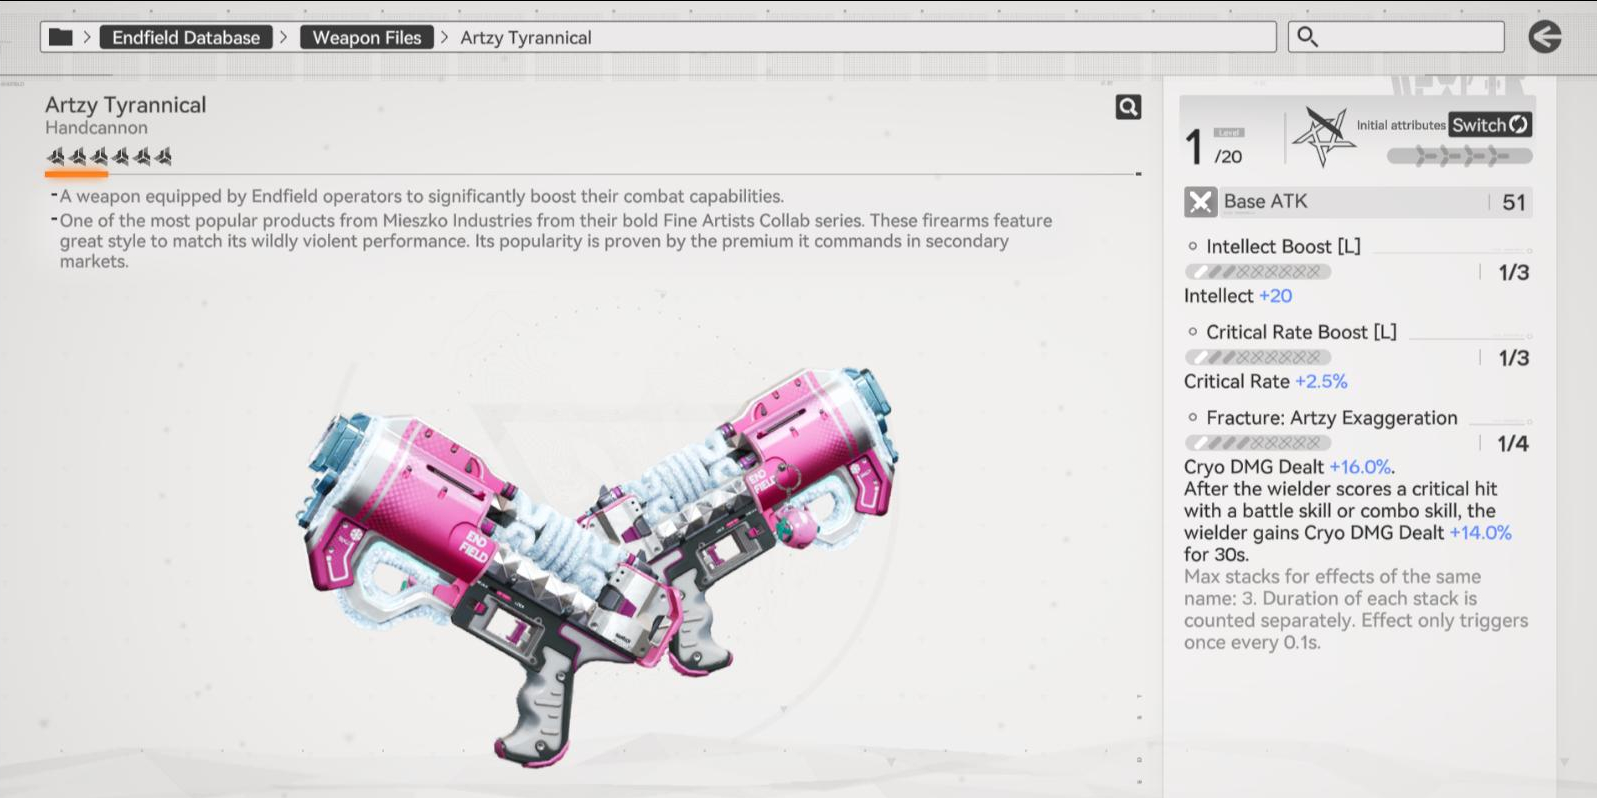Go to the Weapon Files breadcrumb
The image size is (1597, 798).
(367, 37)
